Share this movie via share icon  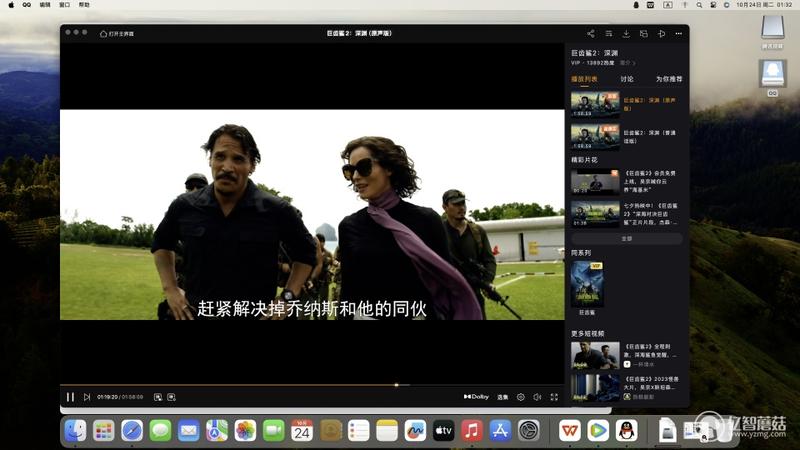[x=590, y=34]
